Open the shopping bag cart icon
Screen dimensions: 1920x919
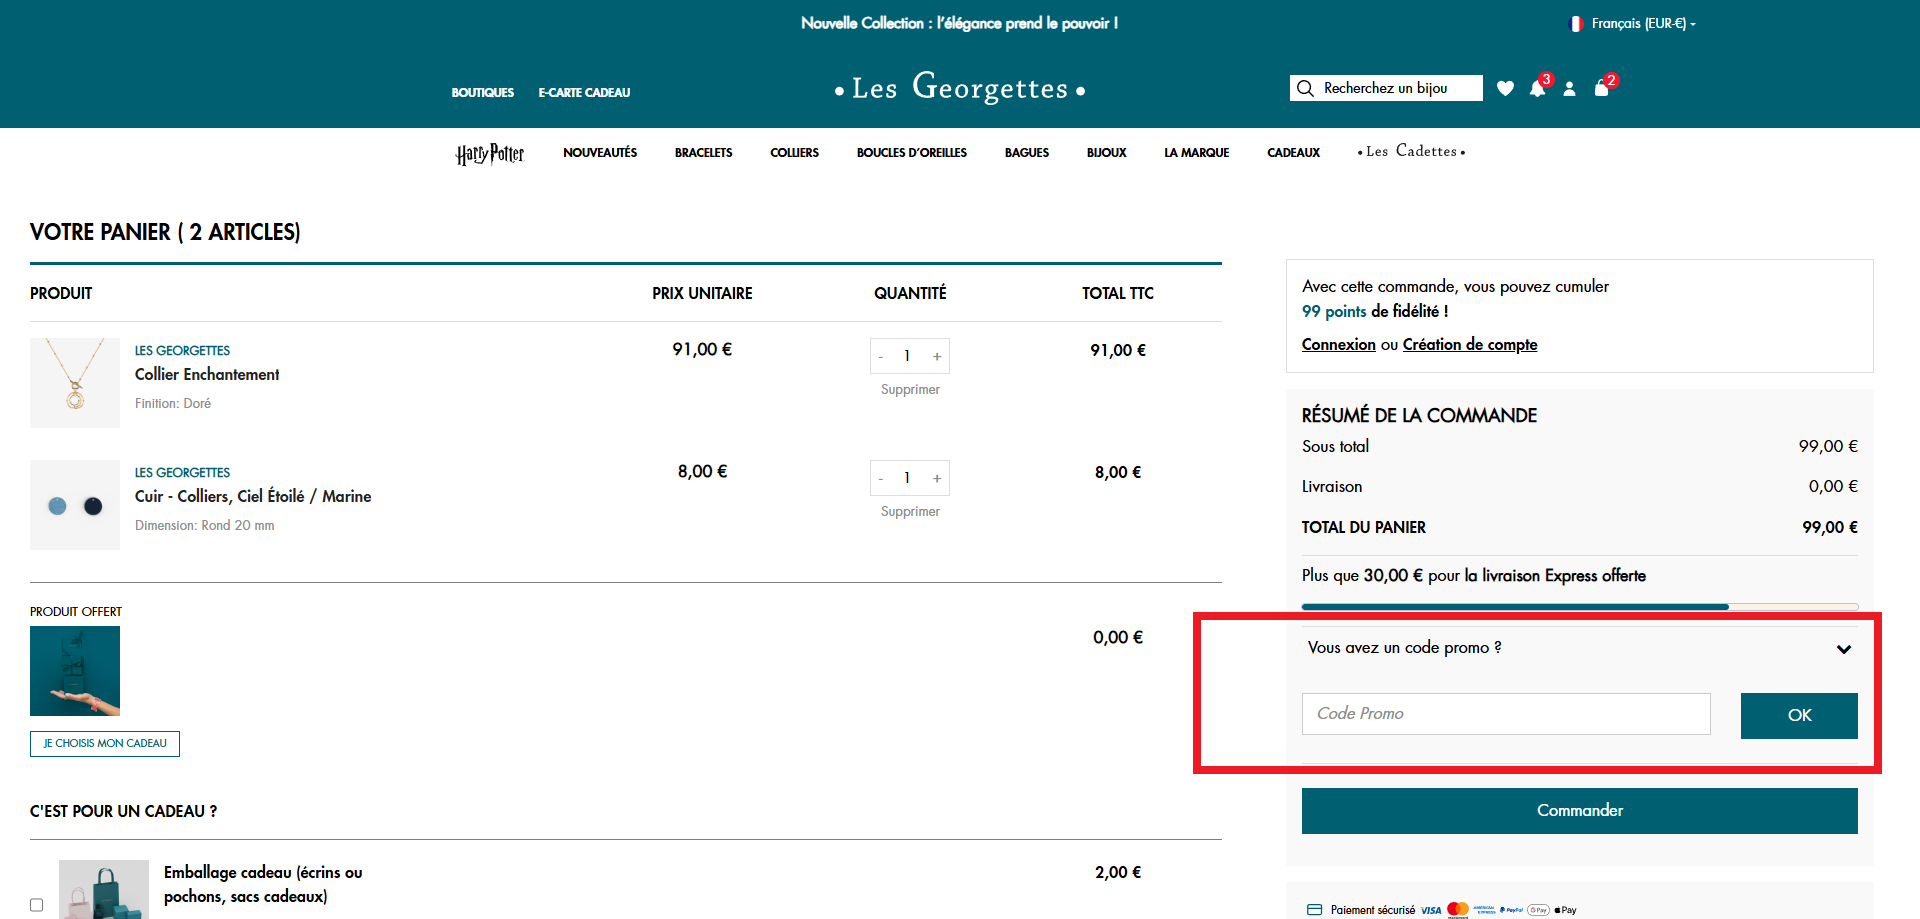[1601, 88]
